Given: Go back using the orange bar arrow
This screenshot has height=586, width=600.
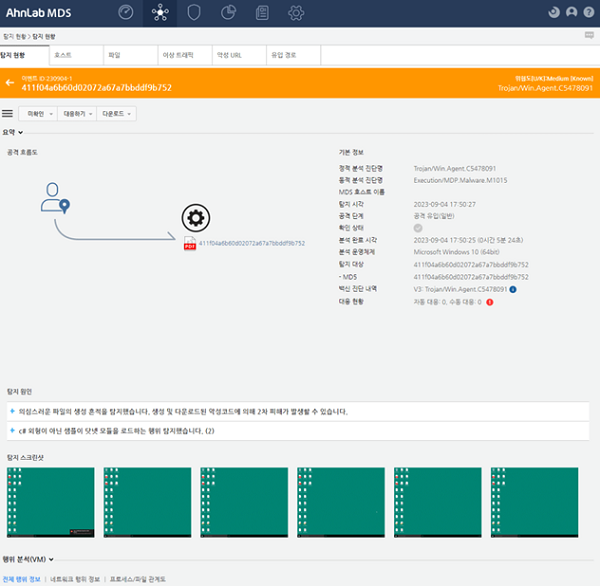Looking at the screenshot, I should pyautogui.click(x=10, y=83).
